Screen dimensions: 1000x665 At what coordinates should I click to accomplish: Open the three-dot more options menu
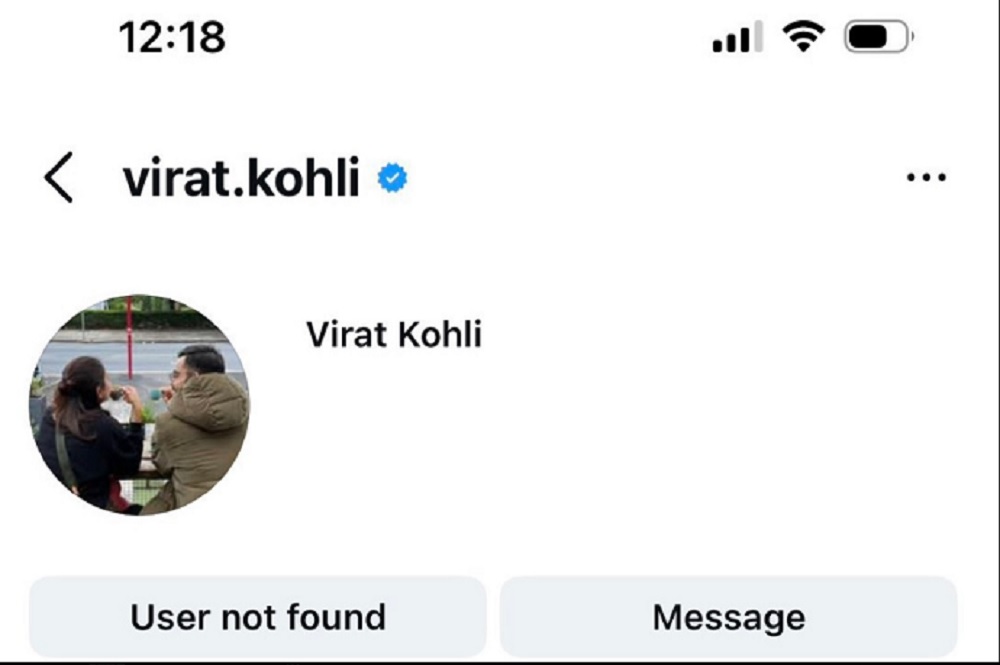click(x=925, y=178)
